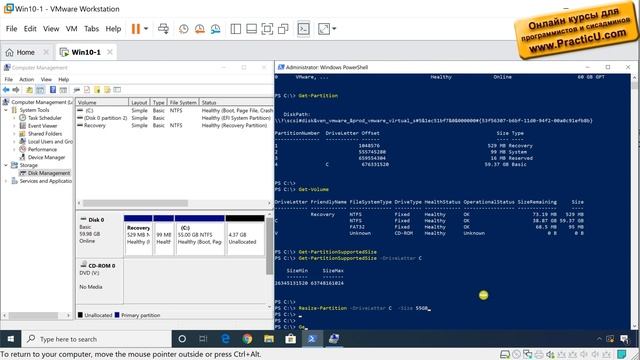
Task: Collapse the Storage tree node
Action: 6,165
